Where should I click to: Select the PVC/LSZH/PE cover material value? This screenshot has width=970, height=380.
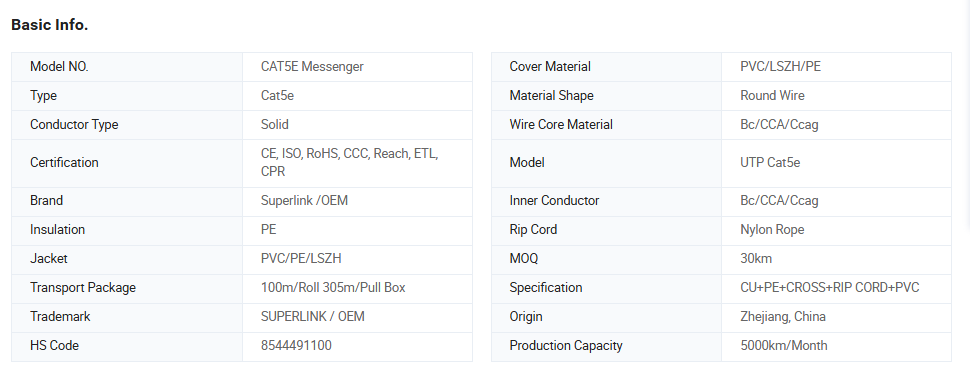coord(780,67)
